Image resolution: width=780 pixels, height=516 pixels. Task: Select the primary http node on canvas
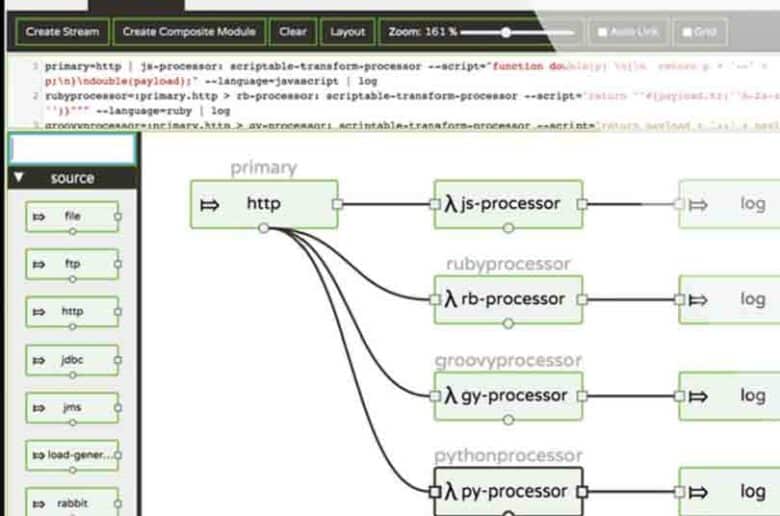click(264, 204)
